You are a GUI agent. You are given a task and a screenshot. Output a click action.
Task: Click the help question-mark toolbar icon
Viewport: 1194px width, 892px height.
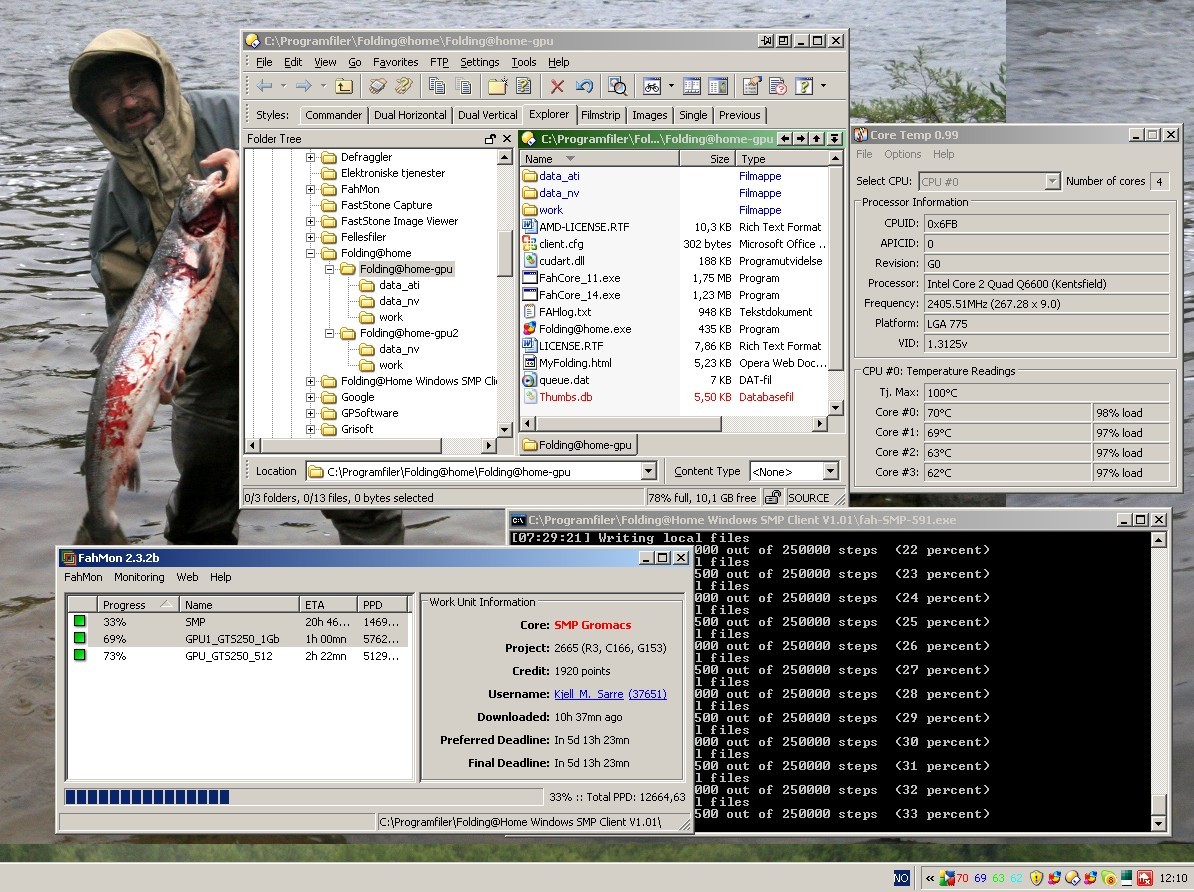pos(804,86)
